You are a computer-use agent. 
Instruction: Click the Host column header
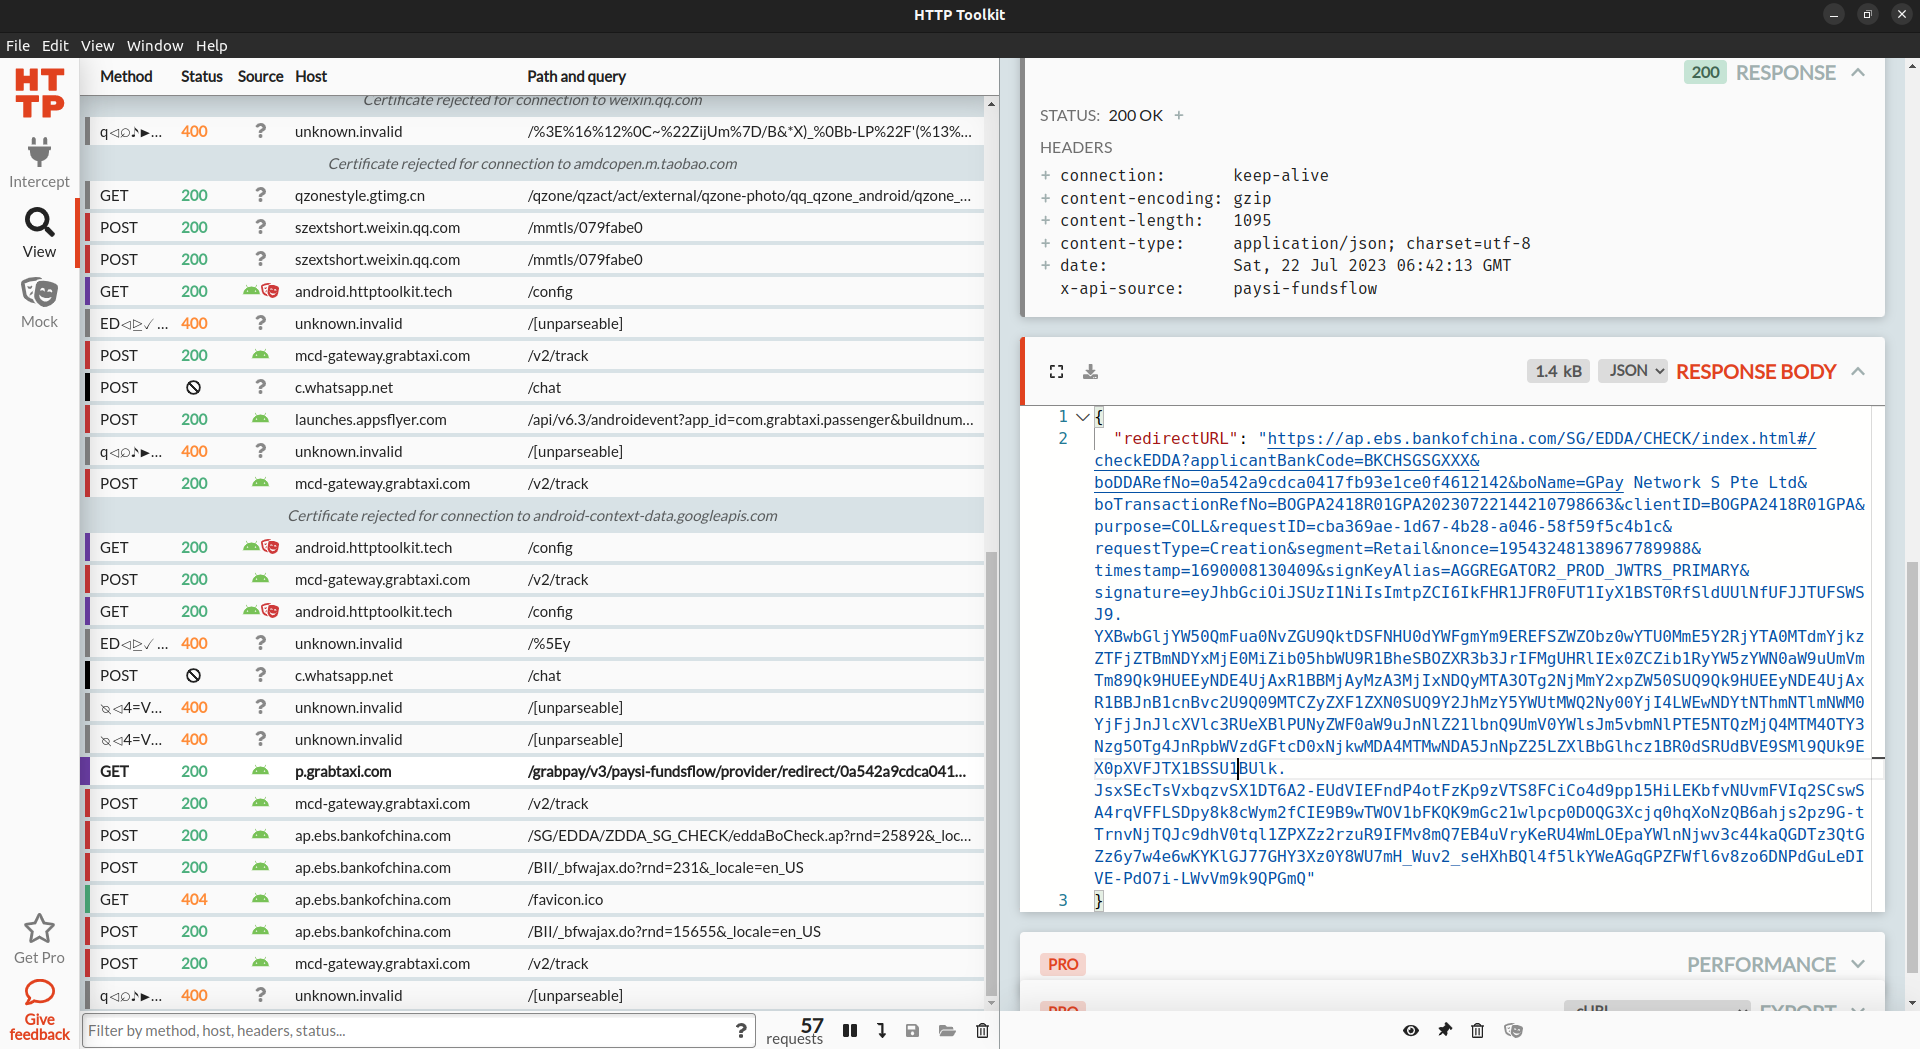pos(311,76)
